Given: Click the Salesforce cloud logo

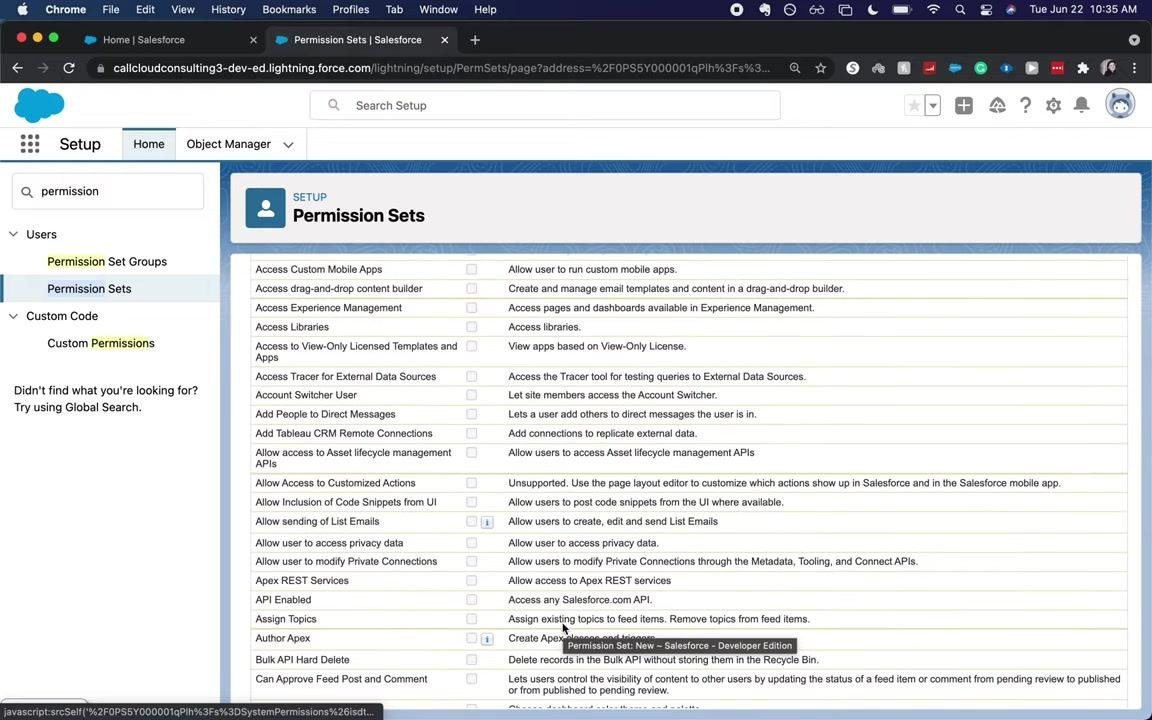Looking at the screenshot, I should [39, 105].
